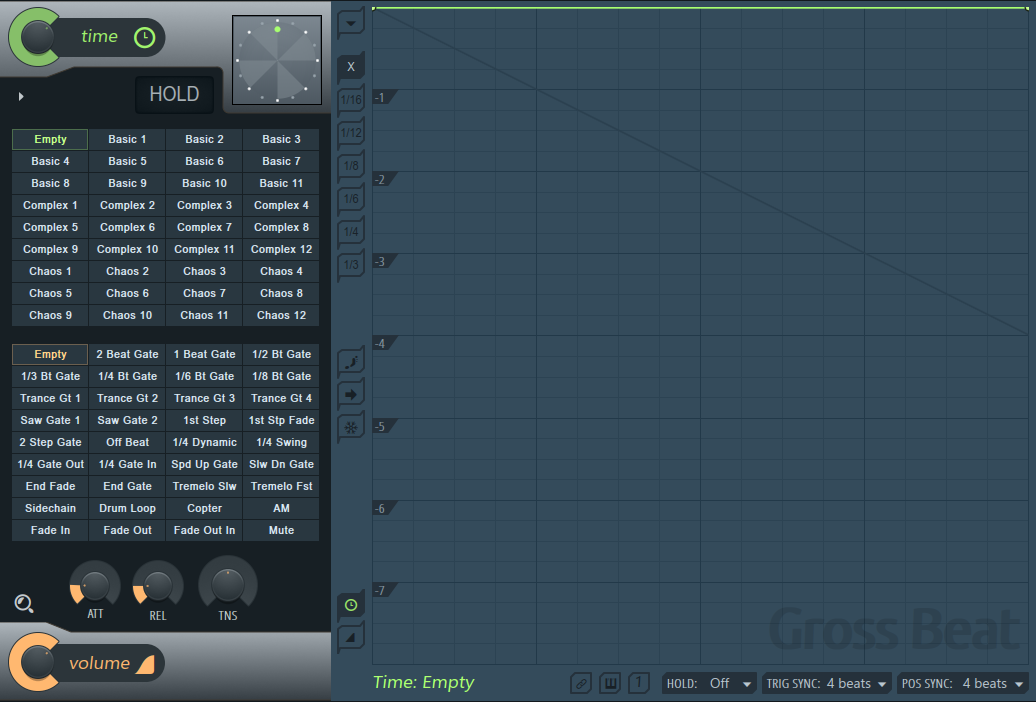Select the Tremelo Fst preset
1036x702 pixels.
coord(281,487)
